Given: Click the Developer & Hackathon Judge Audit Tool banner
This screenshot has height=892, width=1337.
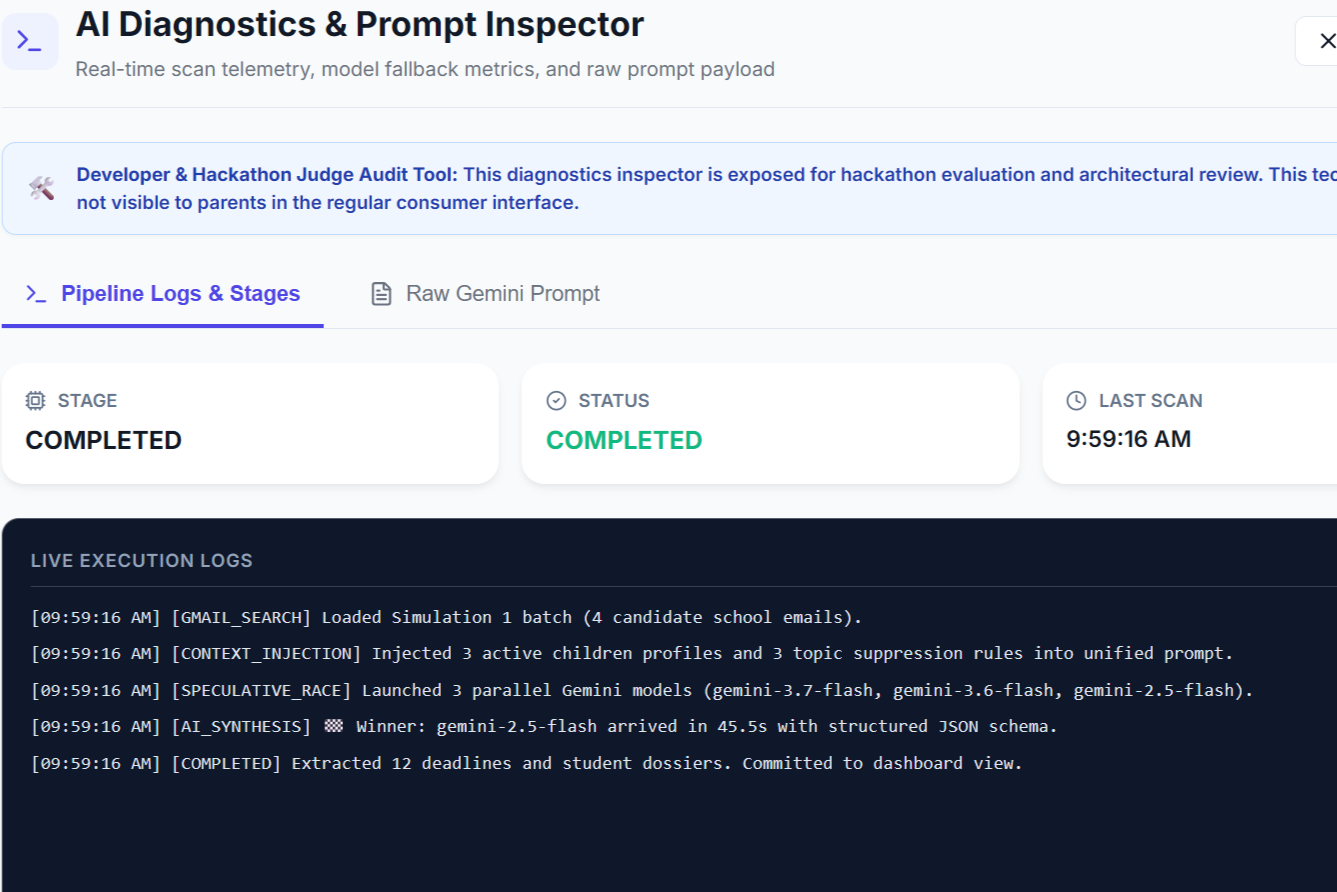Looking at the screenshot, I should tap(669, 189).
